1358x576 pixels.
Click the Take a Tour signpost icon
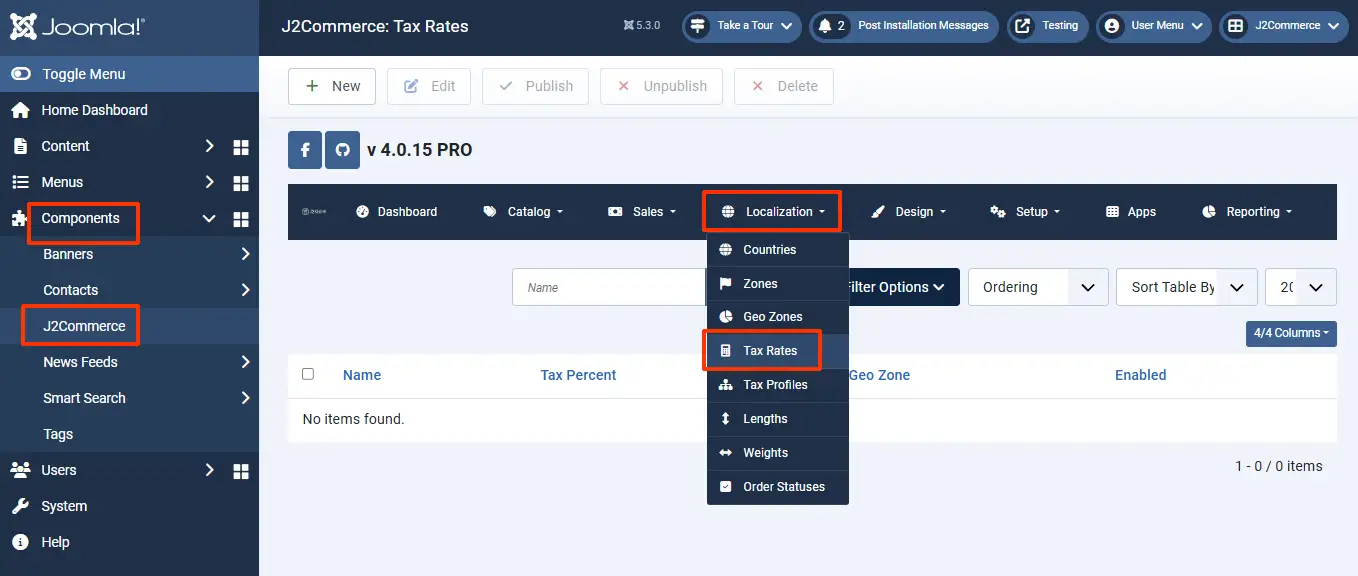[x=698, y=26]
